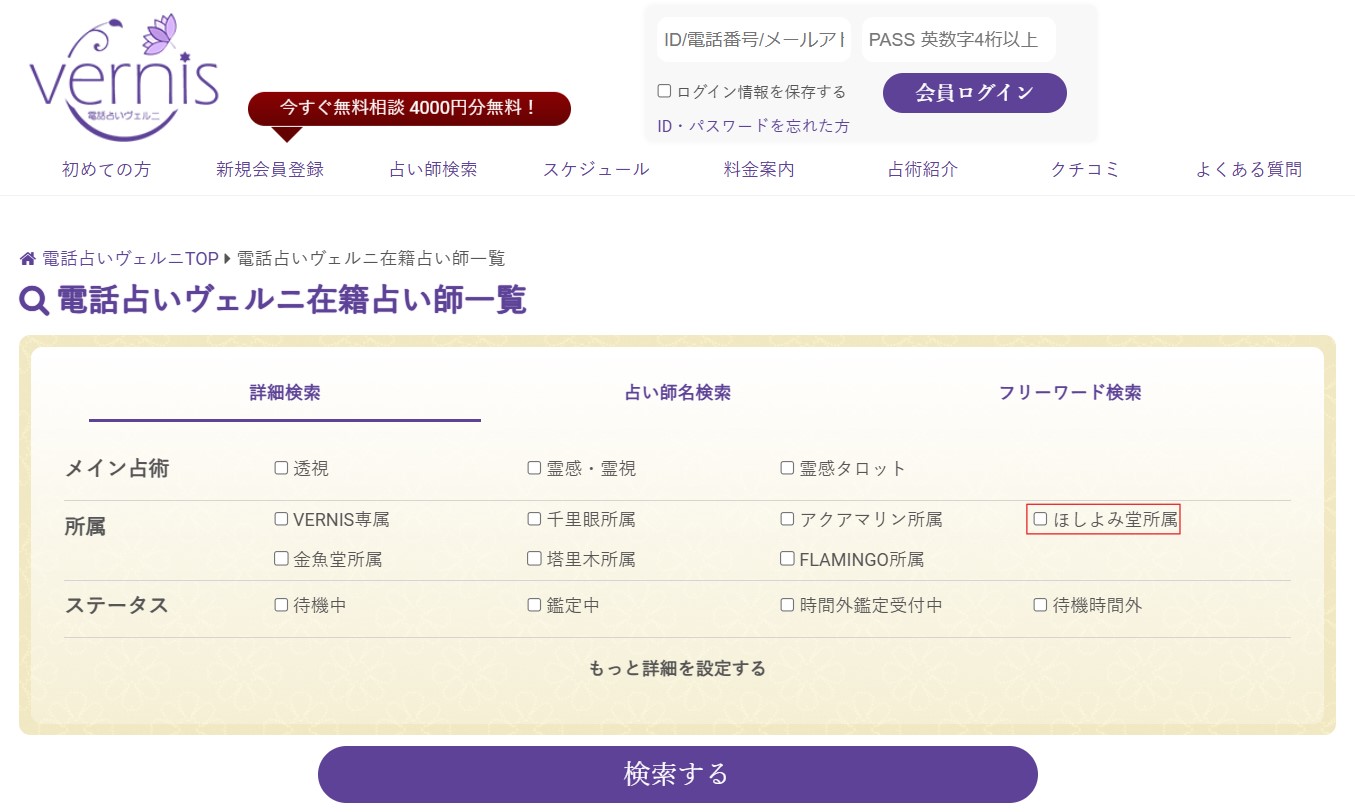Open ID・パスワードを忘れた方 link

tap(753, 126)
